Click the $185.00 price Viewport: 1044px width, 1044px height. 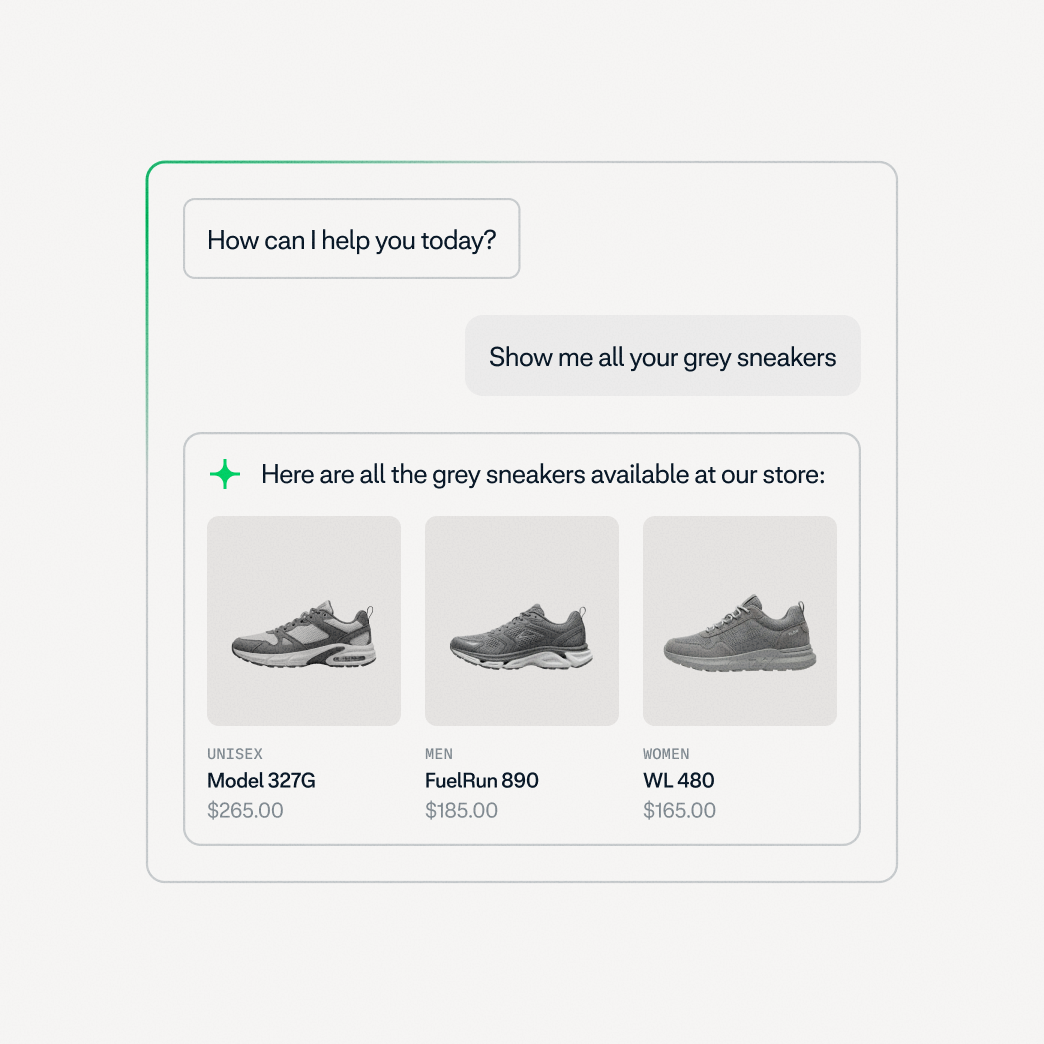pyautogui.click(x=461, y=811)
